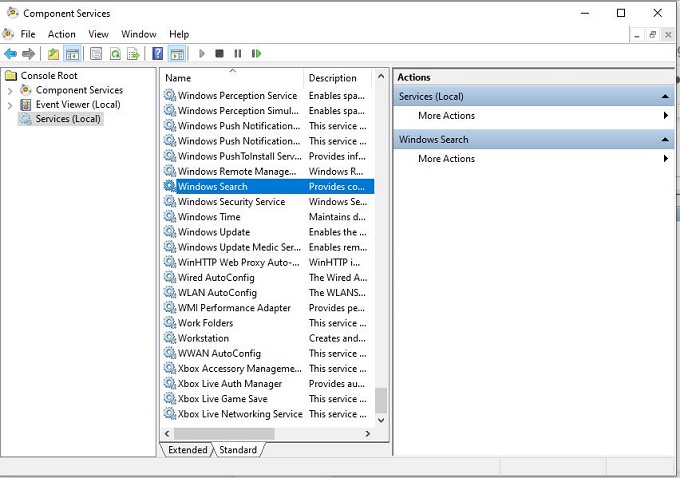The height and width of the screenshot is (478, 680).
Task: Click gear icon beside WLAN AutoConfig
Action: (170, 292)
